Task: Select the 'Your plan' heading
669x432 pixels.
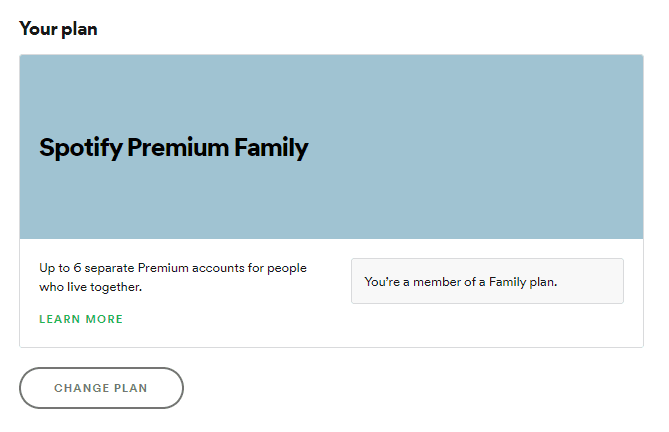Action: [x=58, y=28]
